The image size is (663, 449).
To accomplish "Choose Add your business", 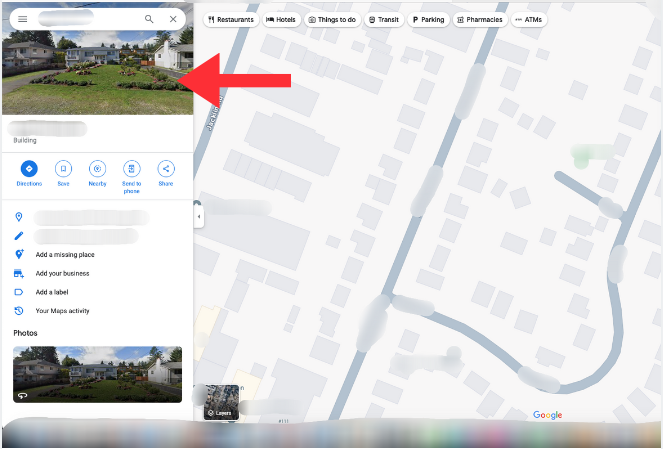I will 63,274.
